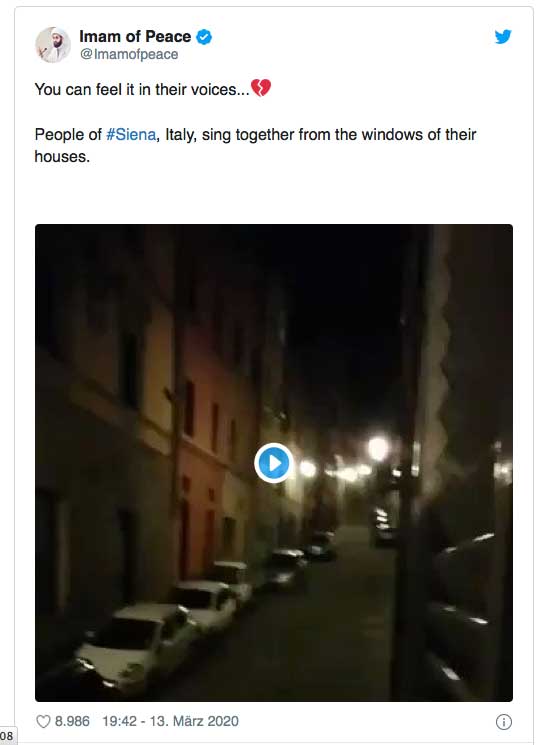Open the @Imamofpeace handle link
The image size is (551, 745).
(x=129, y=54)
